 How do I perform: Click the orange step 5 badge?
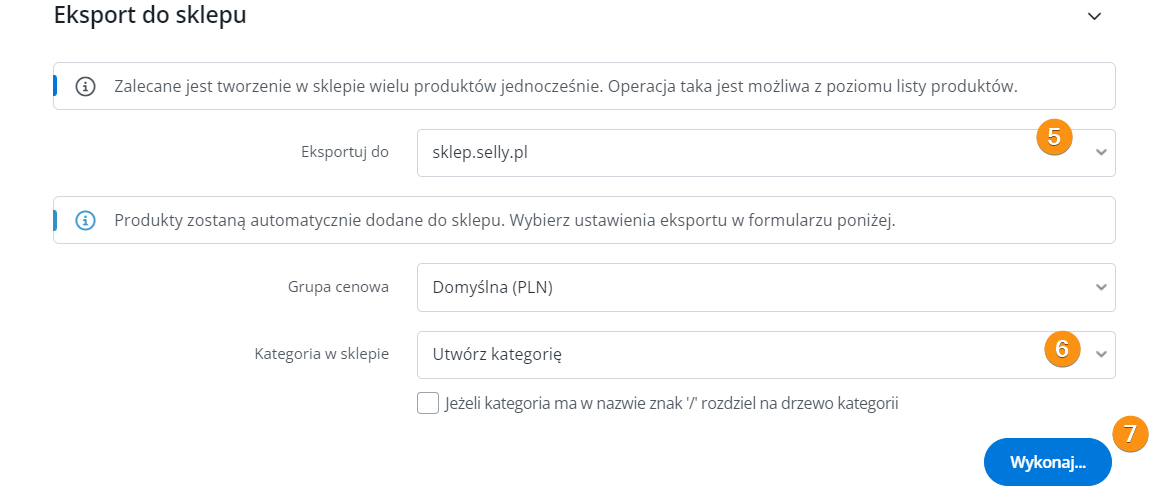click(x=1054, y=136)
